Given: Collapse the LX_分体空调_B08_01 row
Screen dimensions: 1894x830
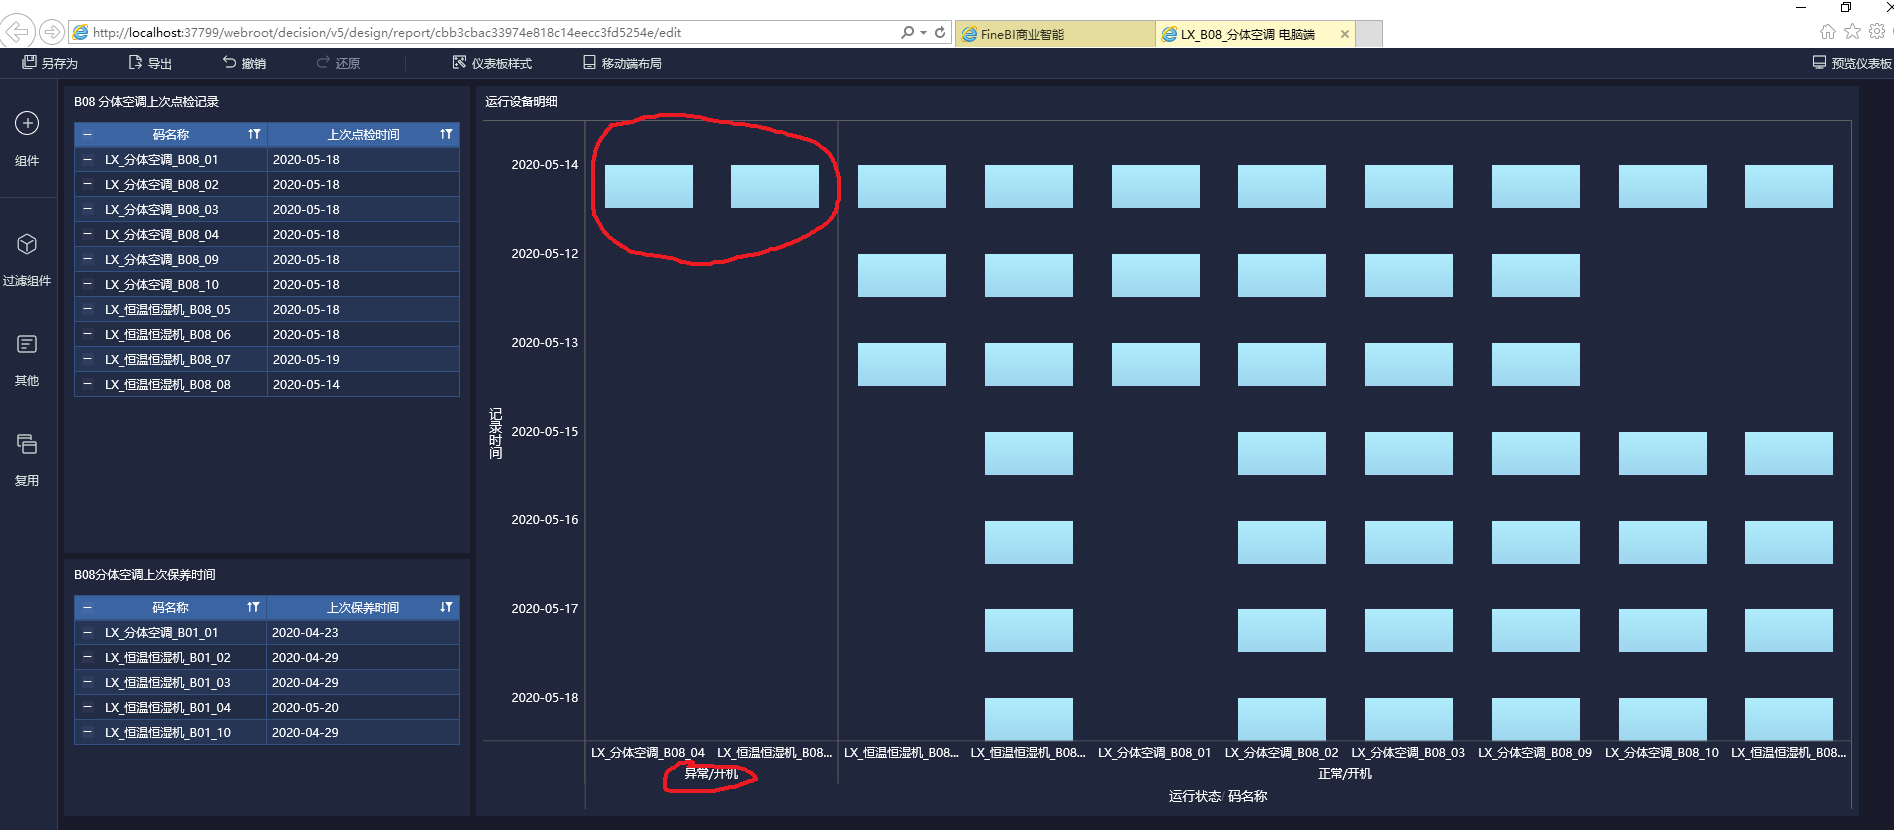Looking at the screenshot, I should coord(87,159).
